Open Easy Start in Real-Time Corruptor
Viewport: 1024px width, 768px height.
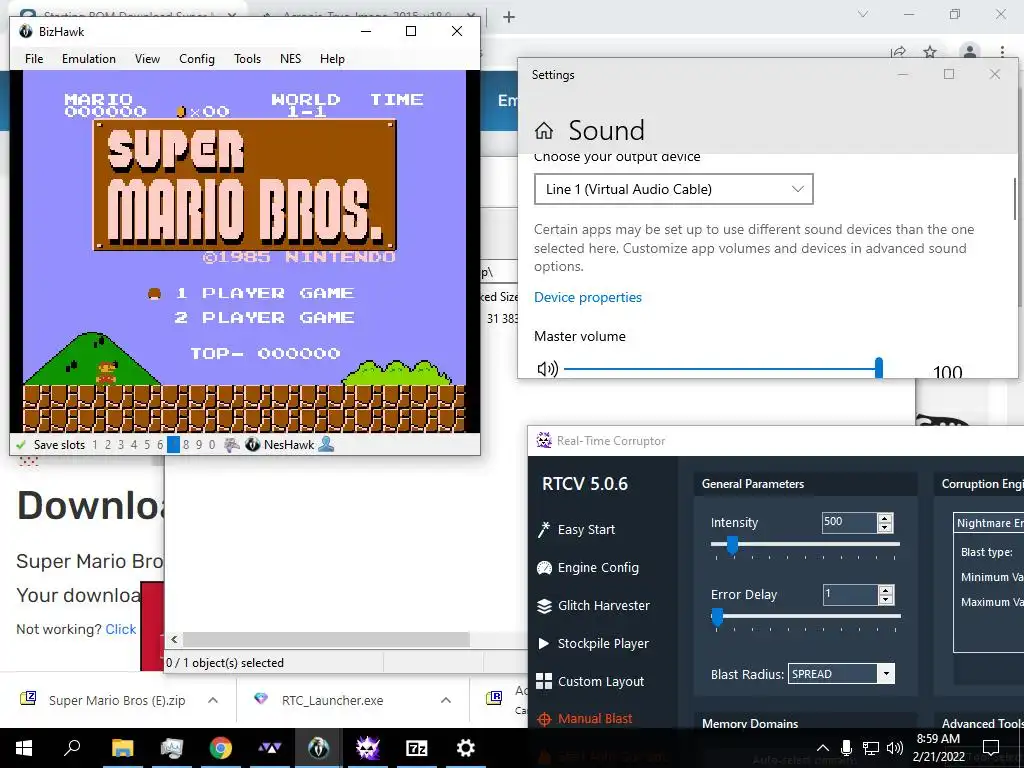tap(586, 530)
